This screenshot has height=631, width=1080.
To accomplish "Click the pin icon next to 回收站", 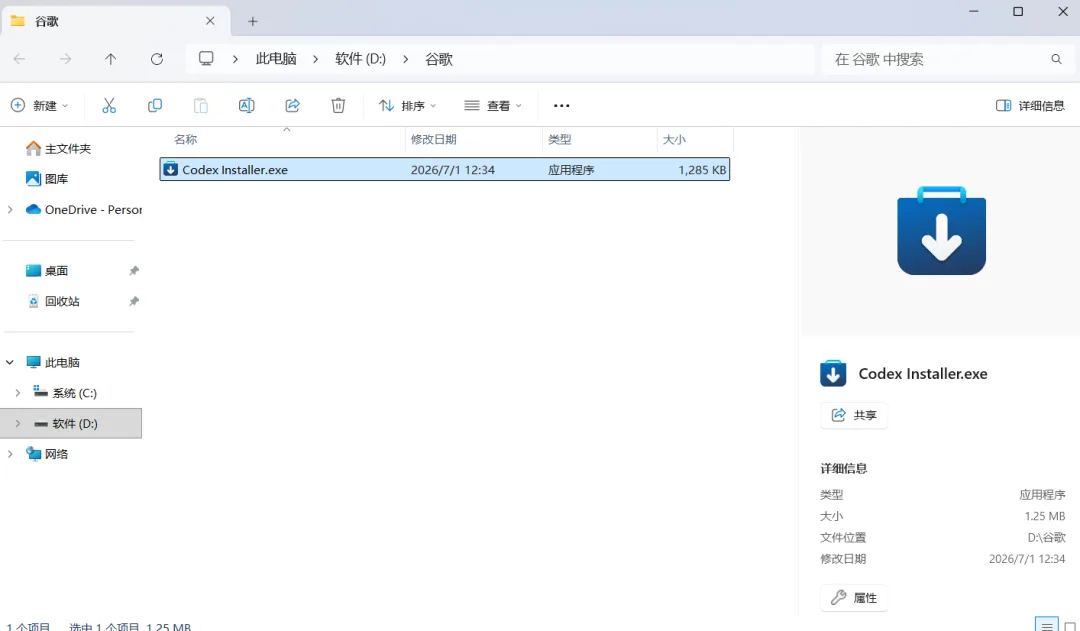I will pos(134,301).
